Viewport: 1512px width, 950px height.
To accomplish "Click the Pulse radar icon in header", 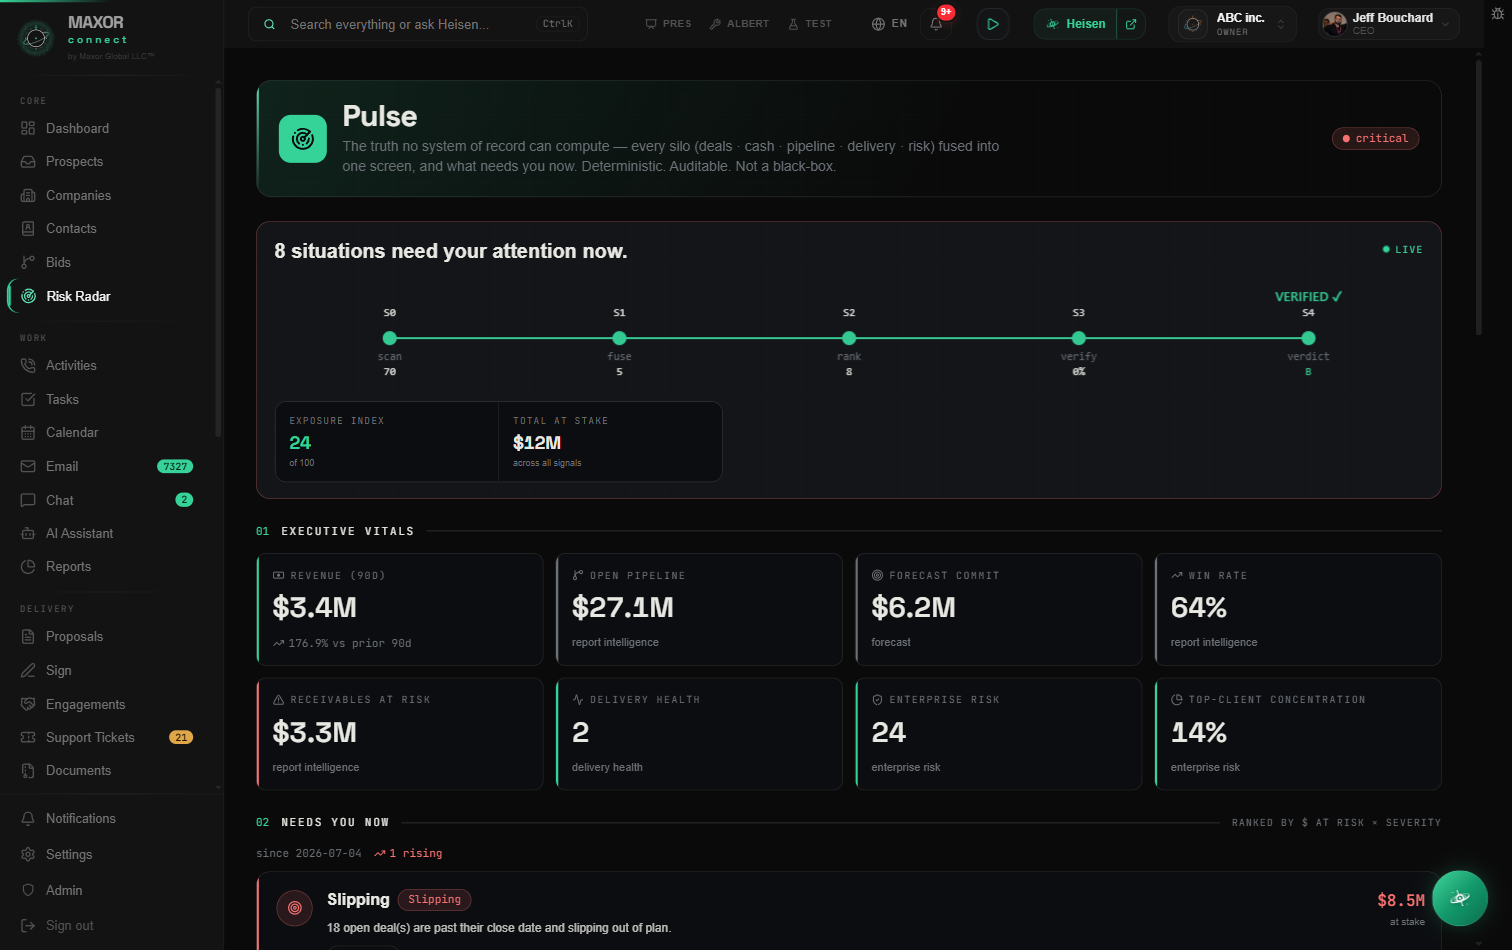I will coord(303,139).
